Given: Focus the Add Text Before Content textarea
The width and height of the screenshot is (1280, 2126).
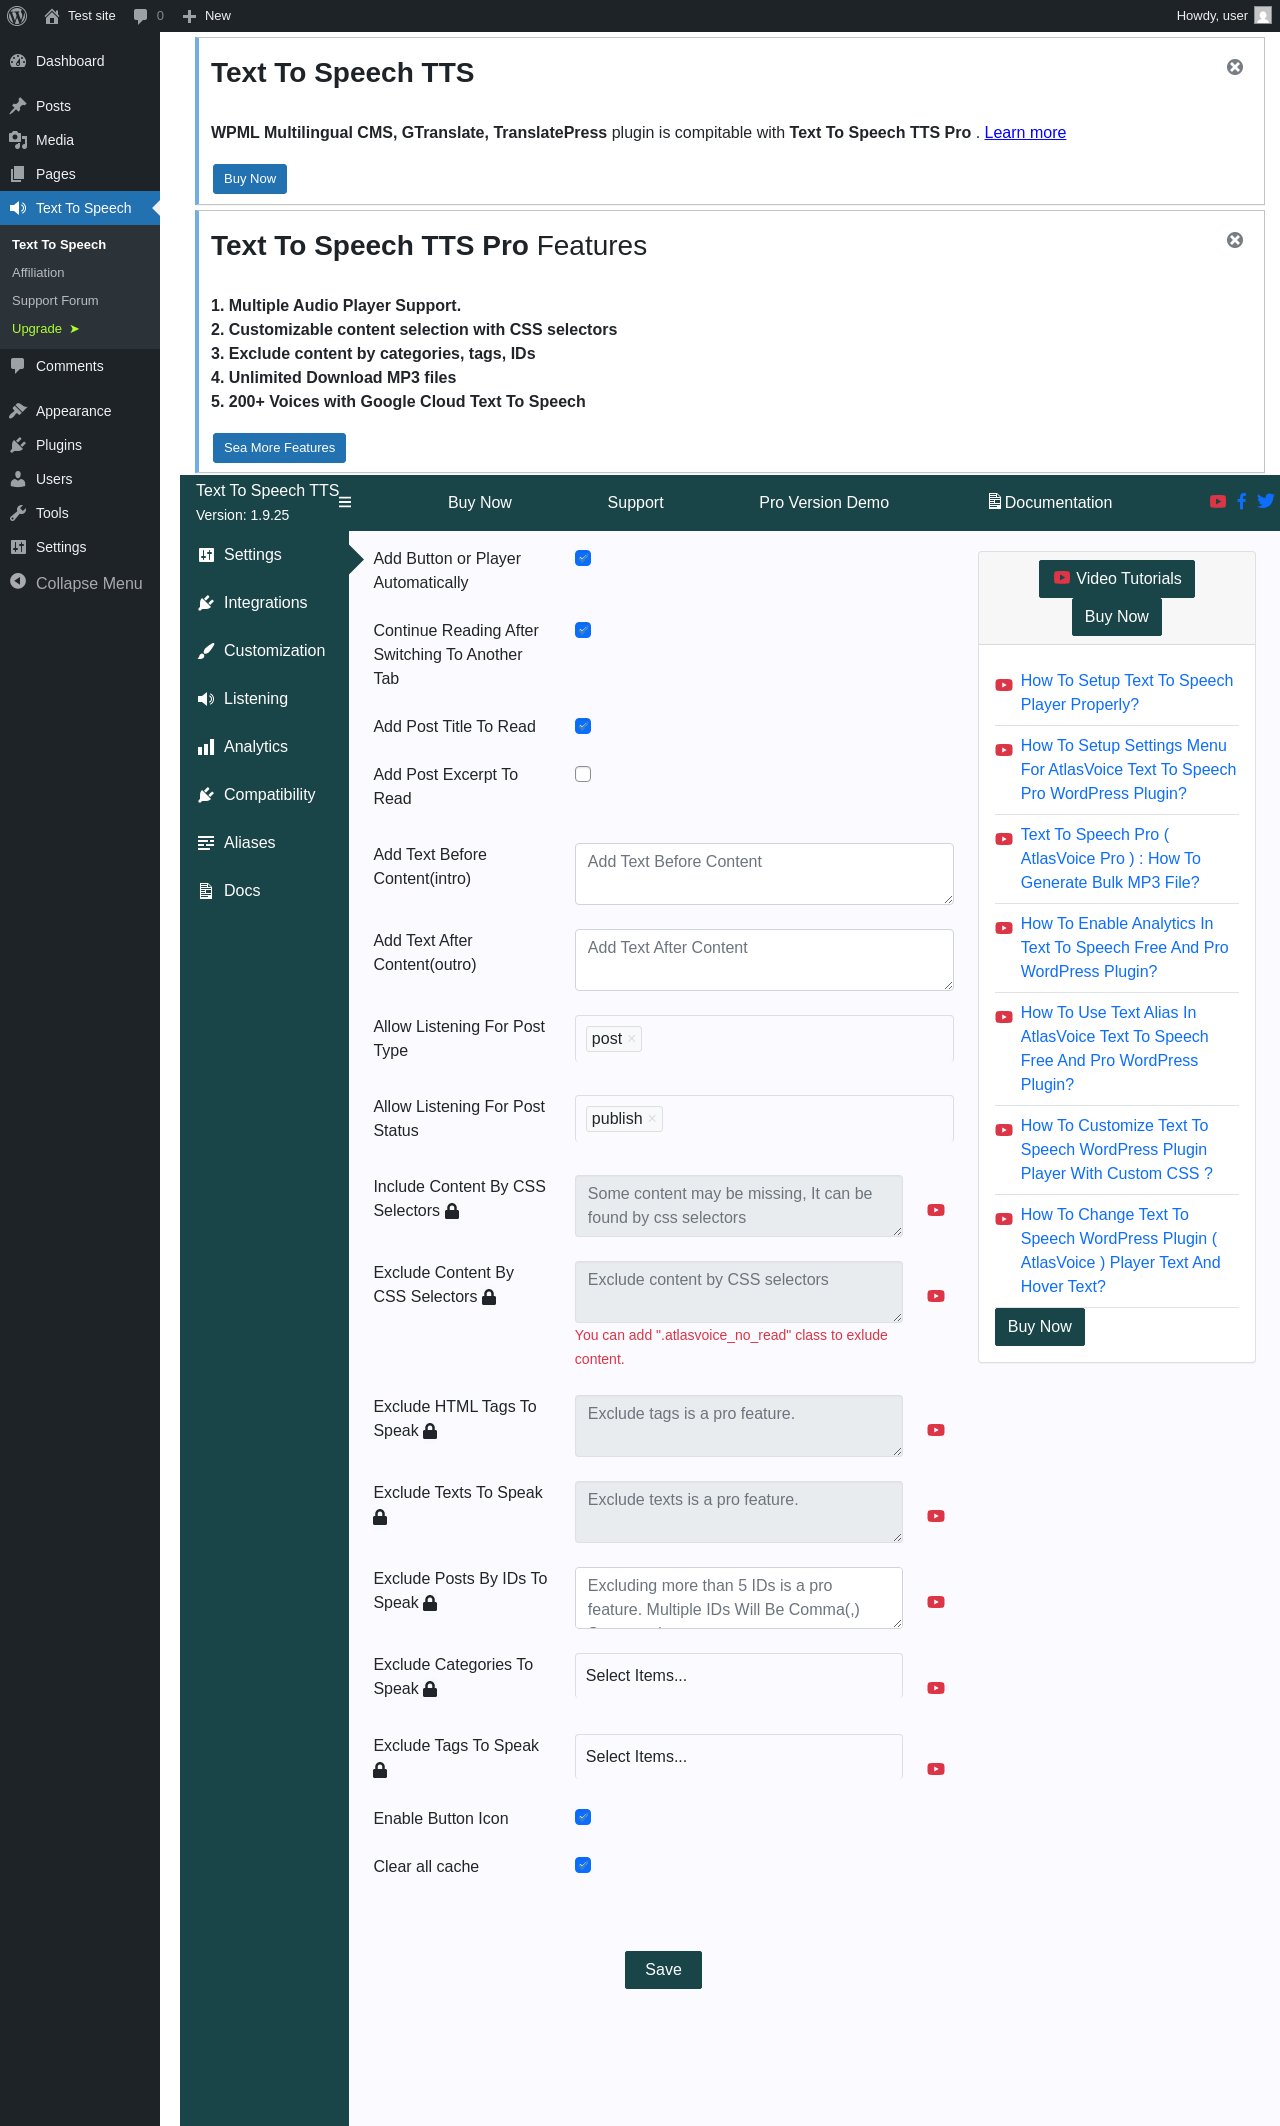Looking at the screenshot, I should (764, 874).
